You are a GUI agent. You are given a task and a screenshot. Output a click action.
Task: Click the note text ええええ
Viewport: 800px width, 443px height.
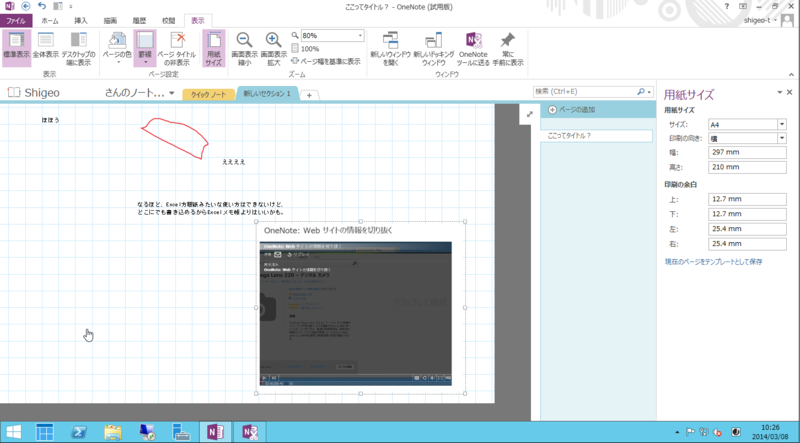(x=234, y=162)
